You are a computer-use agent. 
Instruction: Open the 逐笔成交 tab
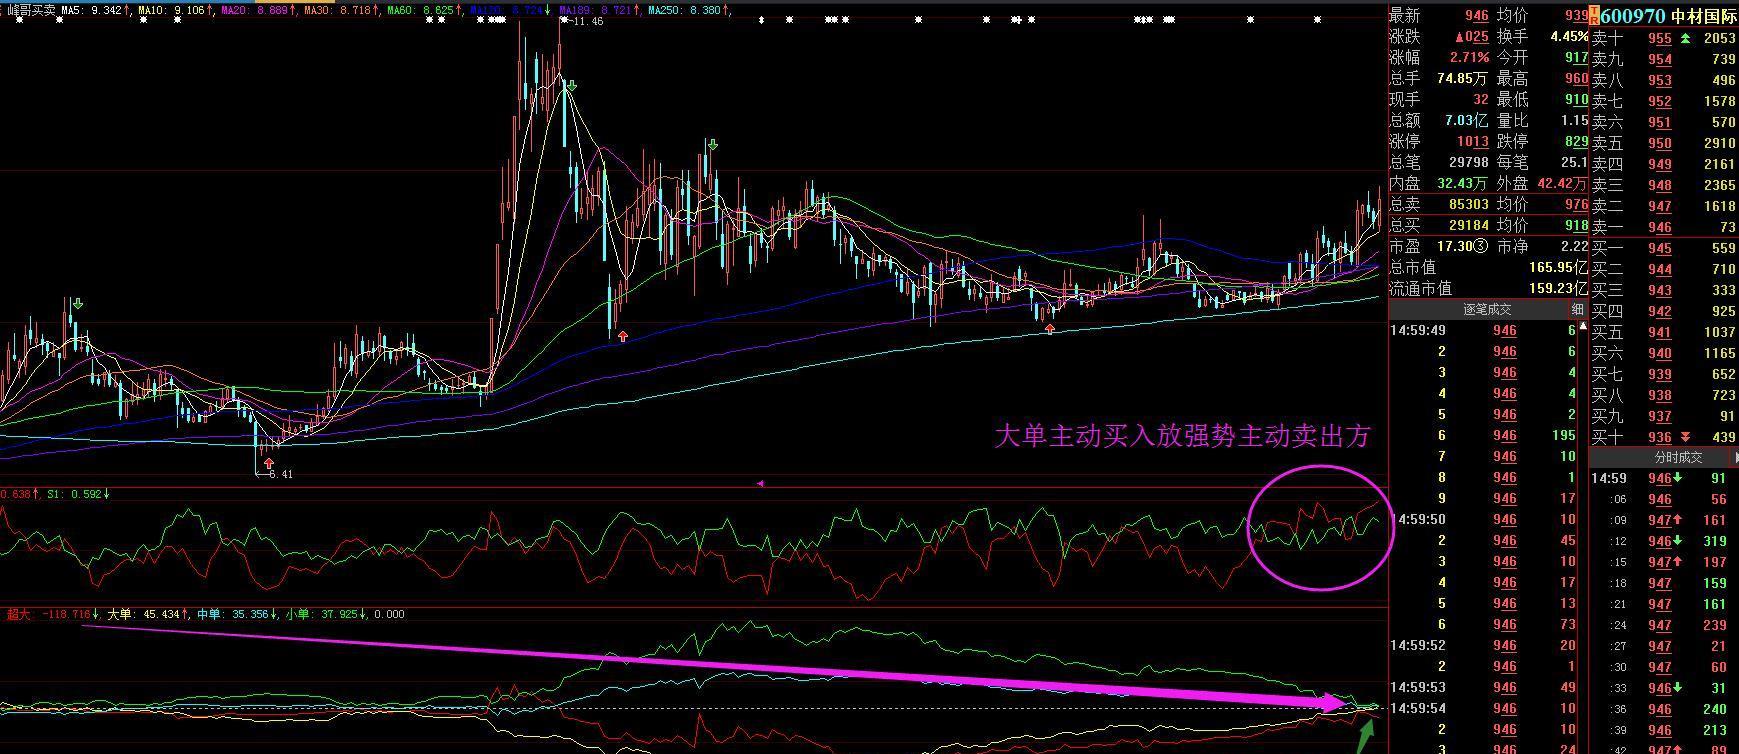click(x=1488, y=310)
